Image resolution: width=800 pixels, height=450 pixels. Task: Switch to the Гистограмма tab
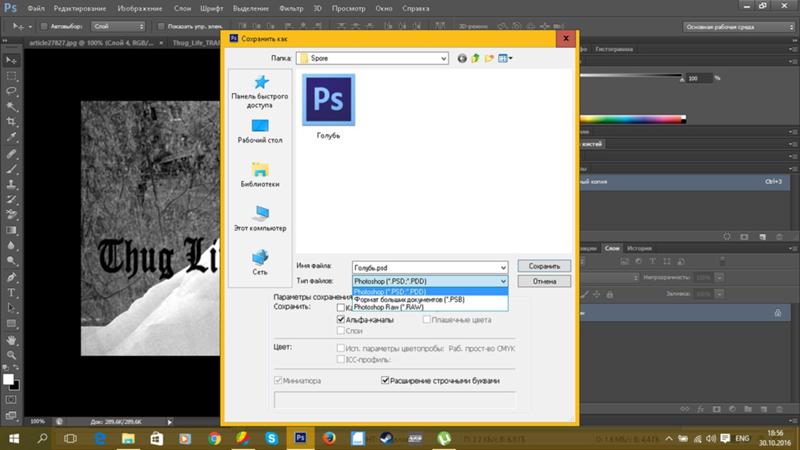[x=614, y=49]
